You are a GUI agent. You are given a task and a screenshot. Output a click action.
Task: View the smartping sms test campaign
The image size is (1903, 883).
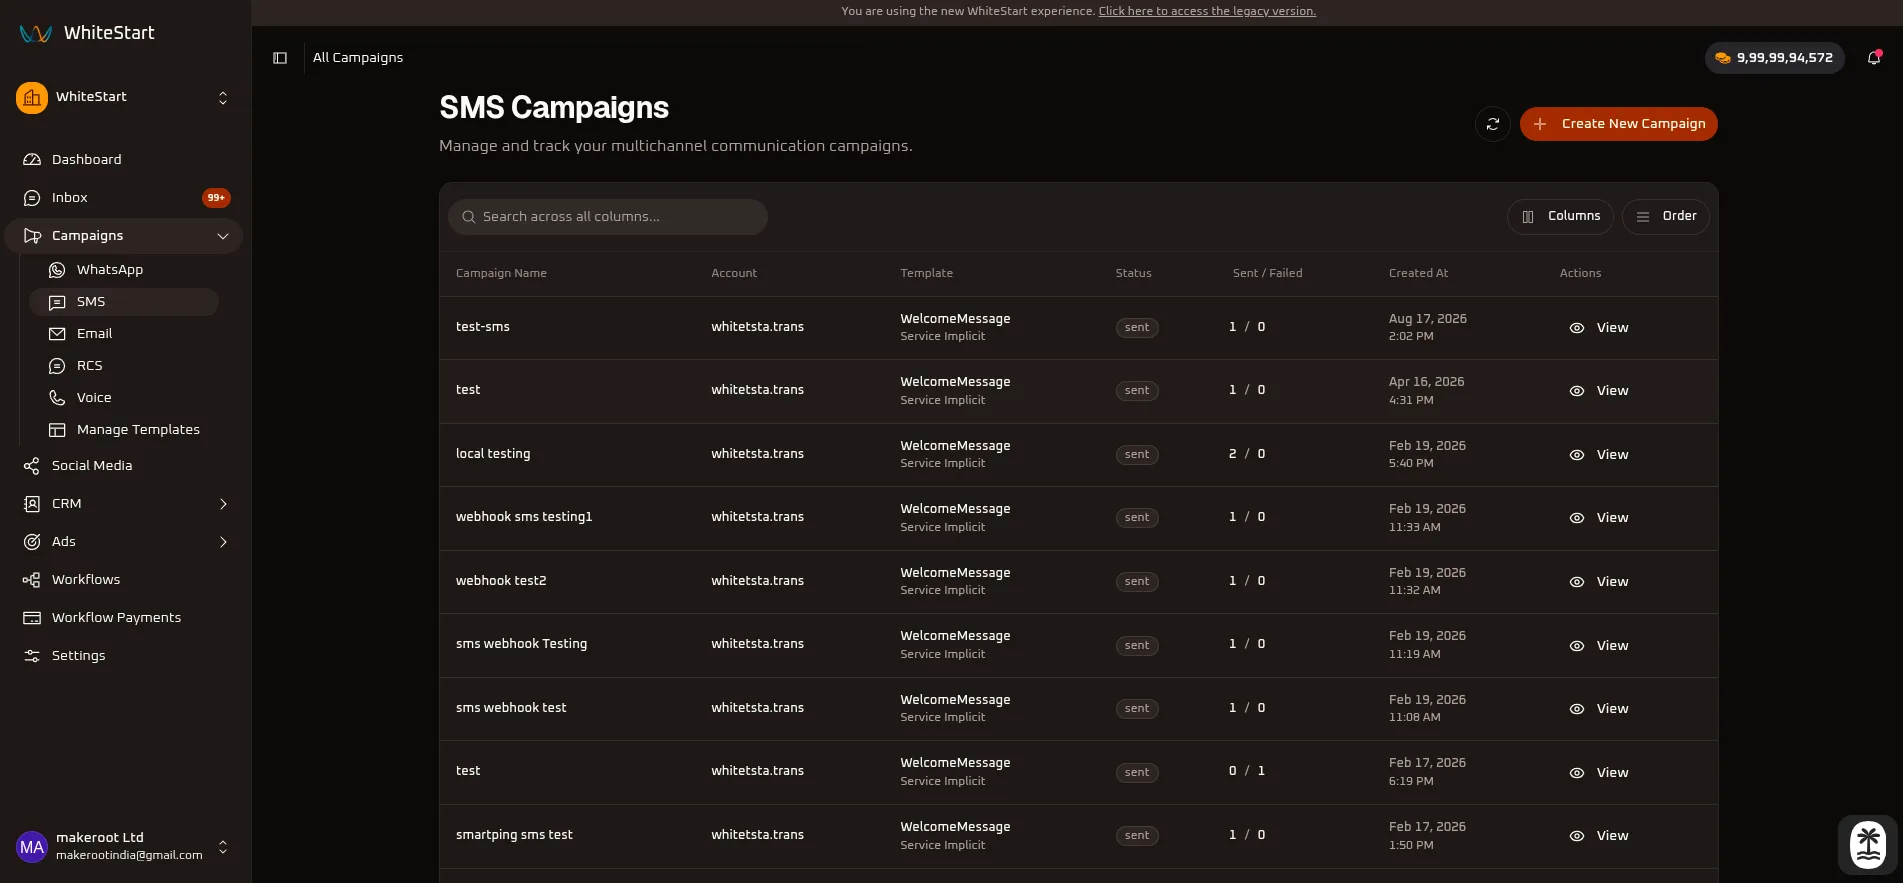click(x=1599, y=836)
